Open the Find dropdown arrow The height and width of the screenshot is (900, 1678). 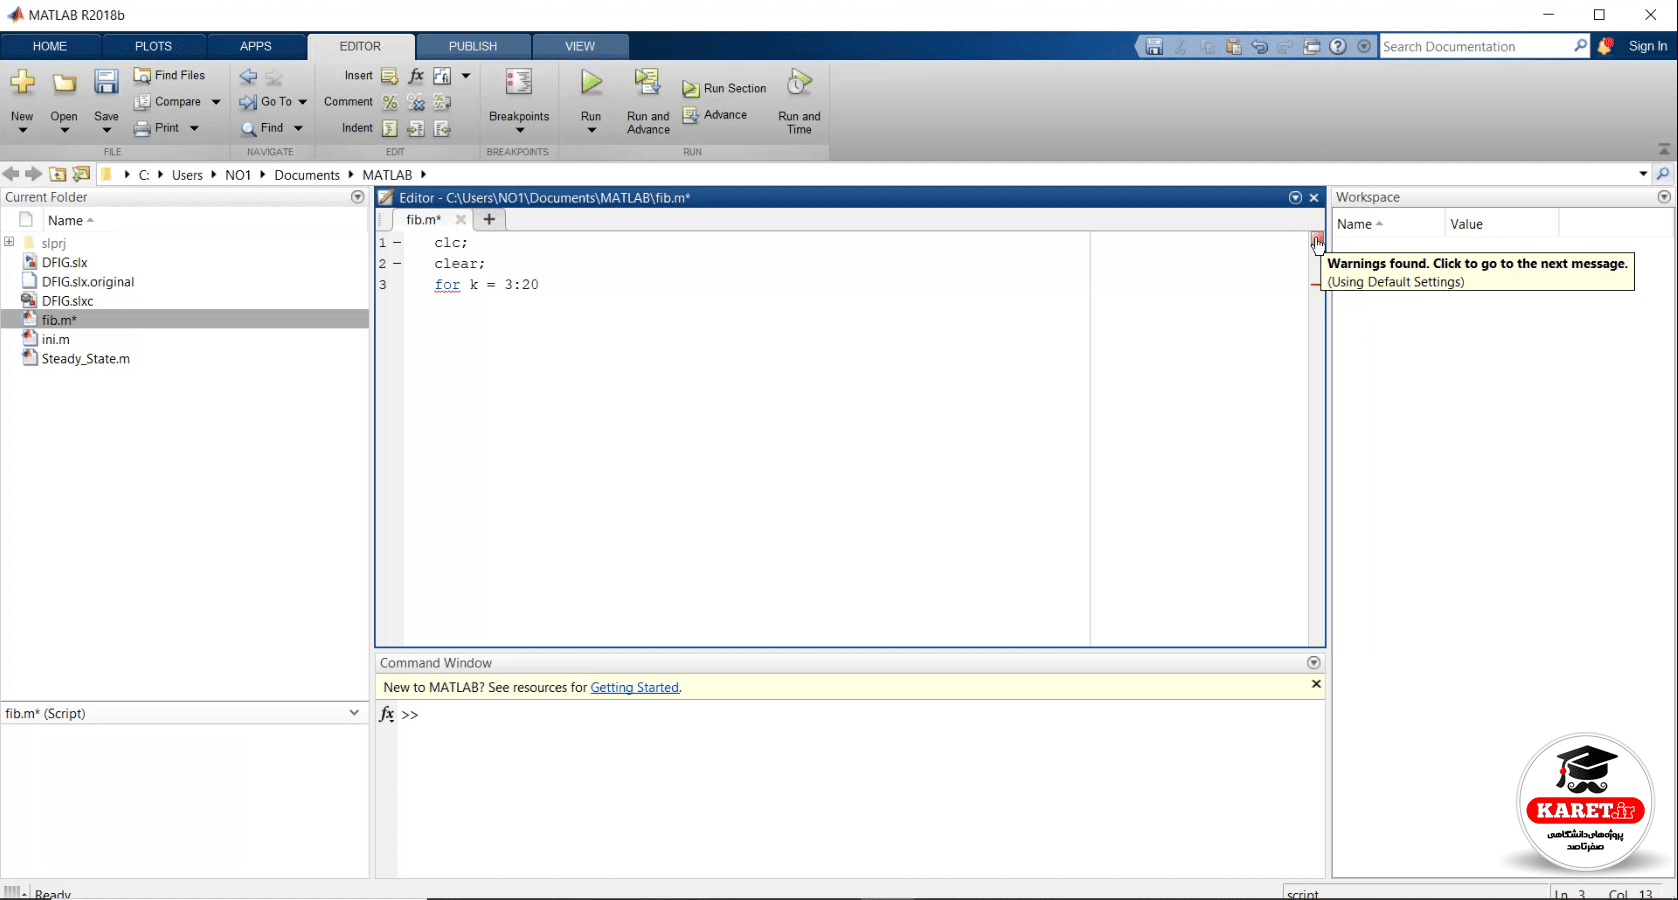298,128
